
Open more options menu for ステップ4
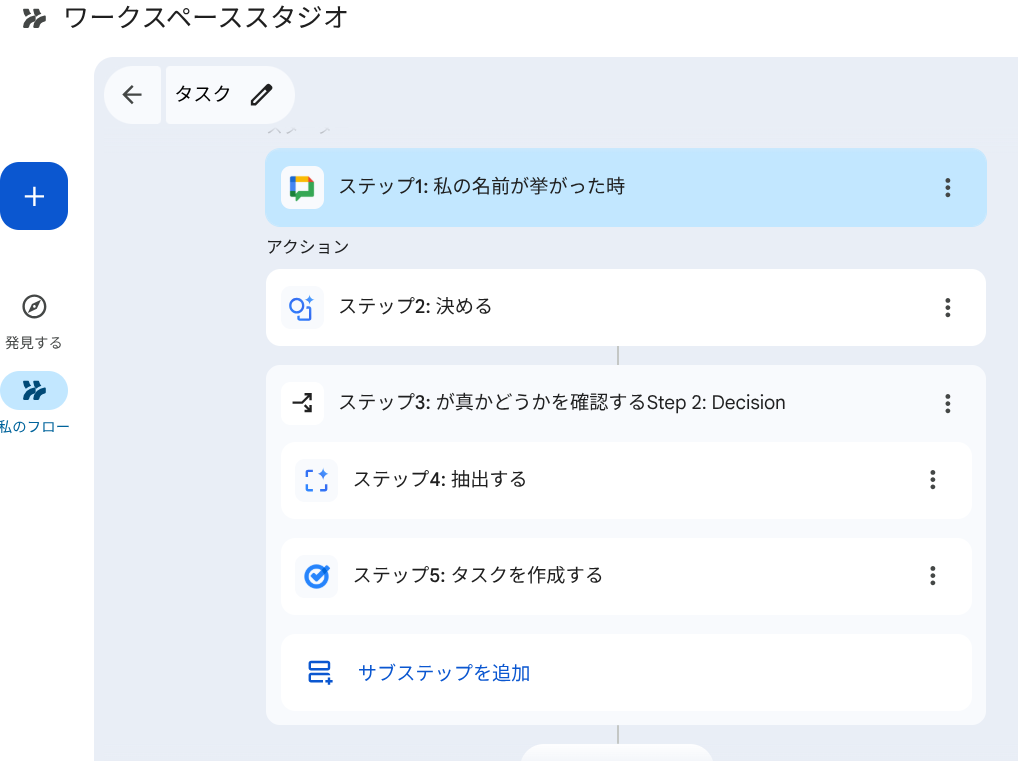pyautogui.click(x=932, y=480)
